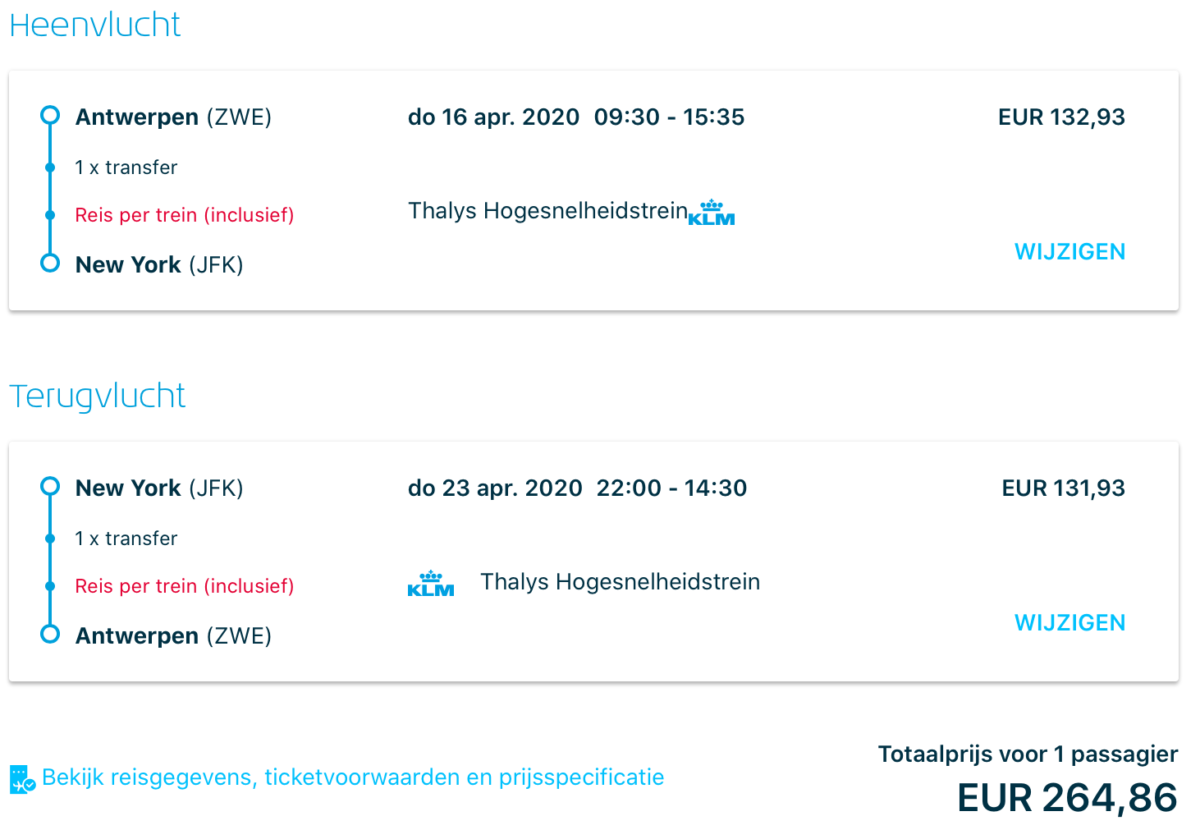Select the Antwerpen arrival circle on the return route
The width and height of the screenshot is (1200, 839).
(x=50, y=635)
